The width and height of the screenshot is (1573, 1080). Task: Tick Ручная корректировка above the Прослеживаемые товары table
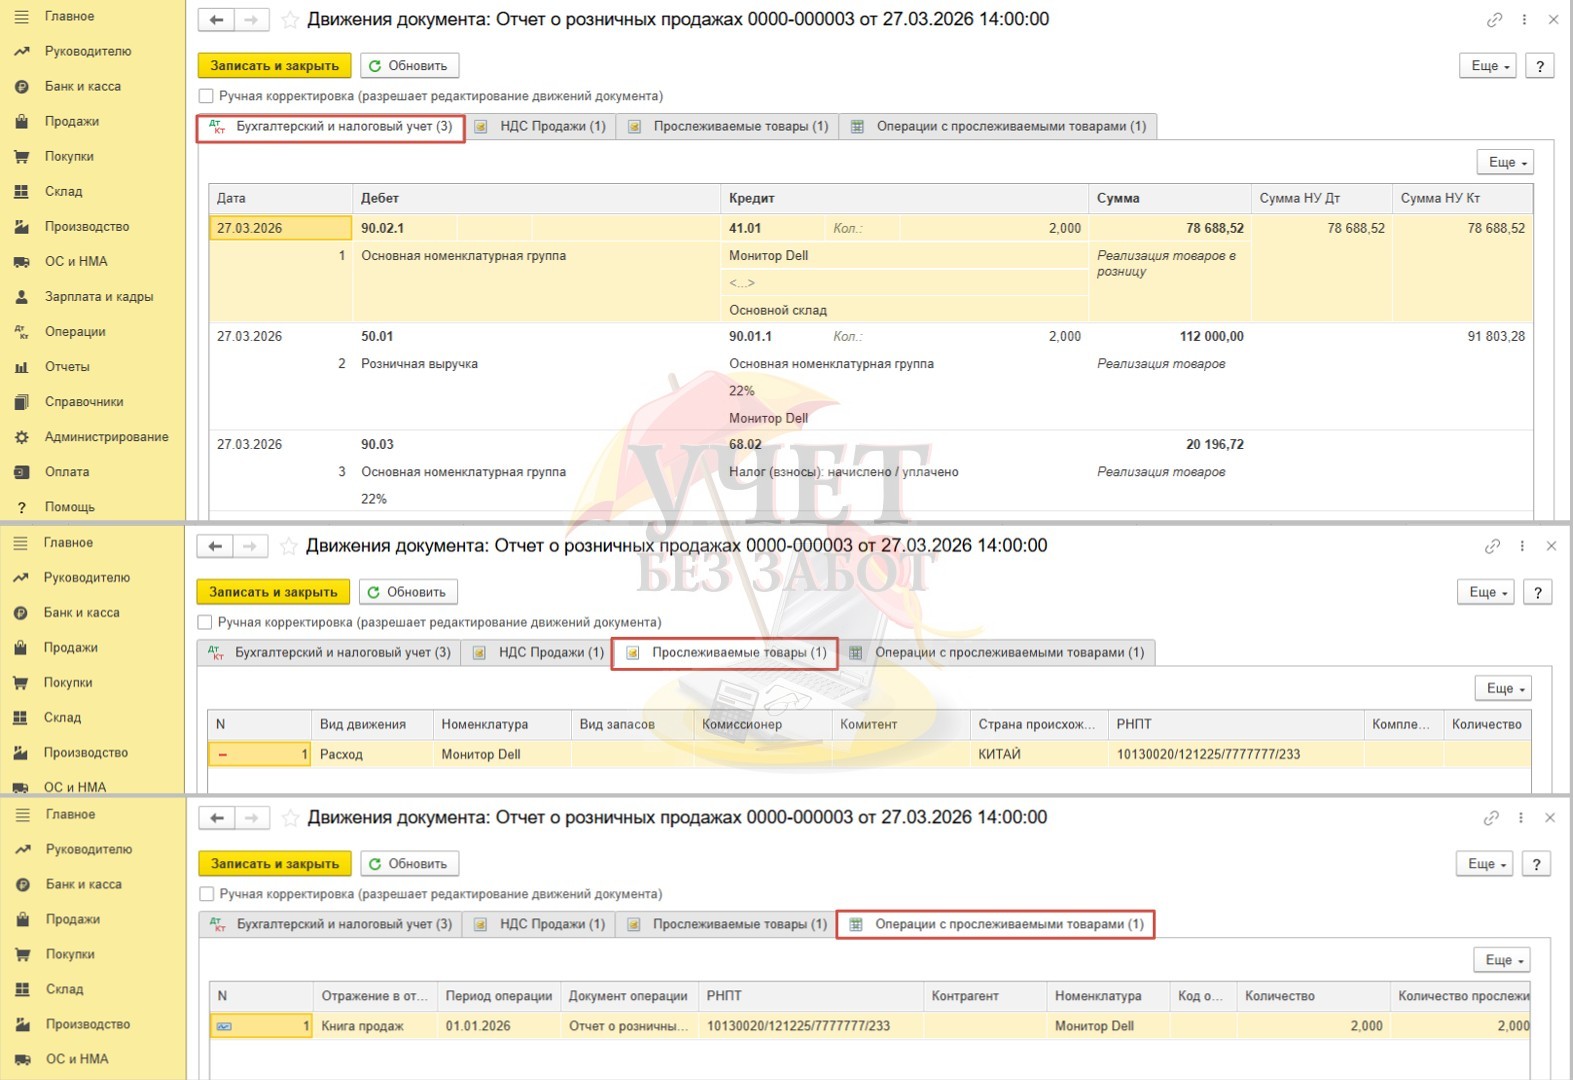(x=205, y=622)
